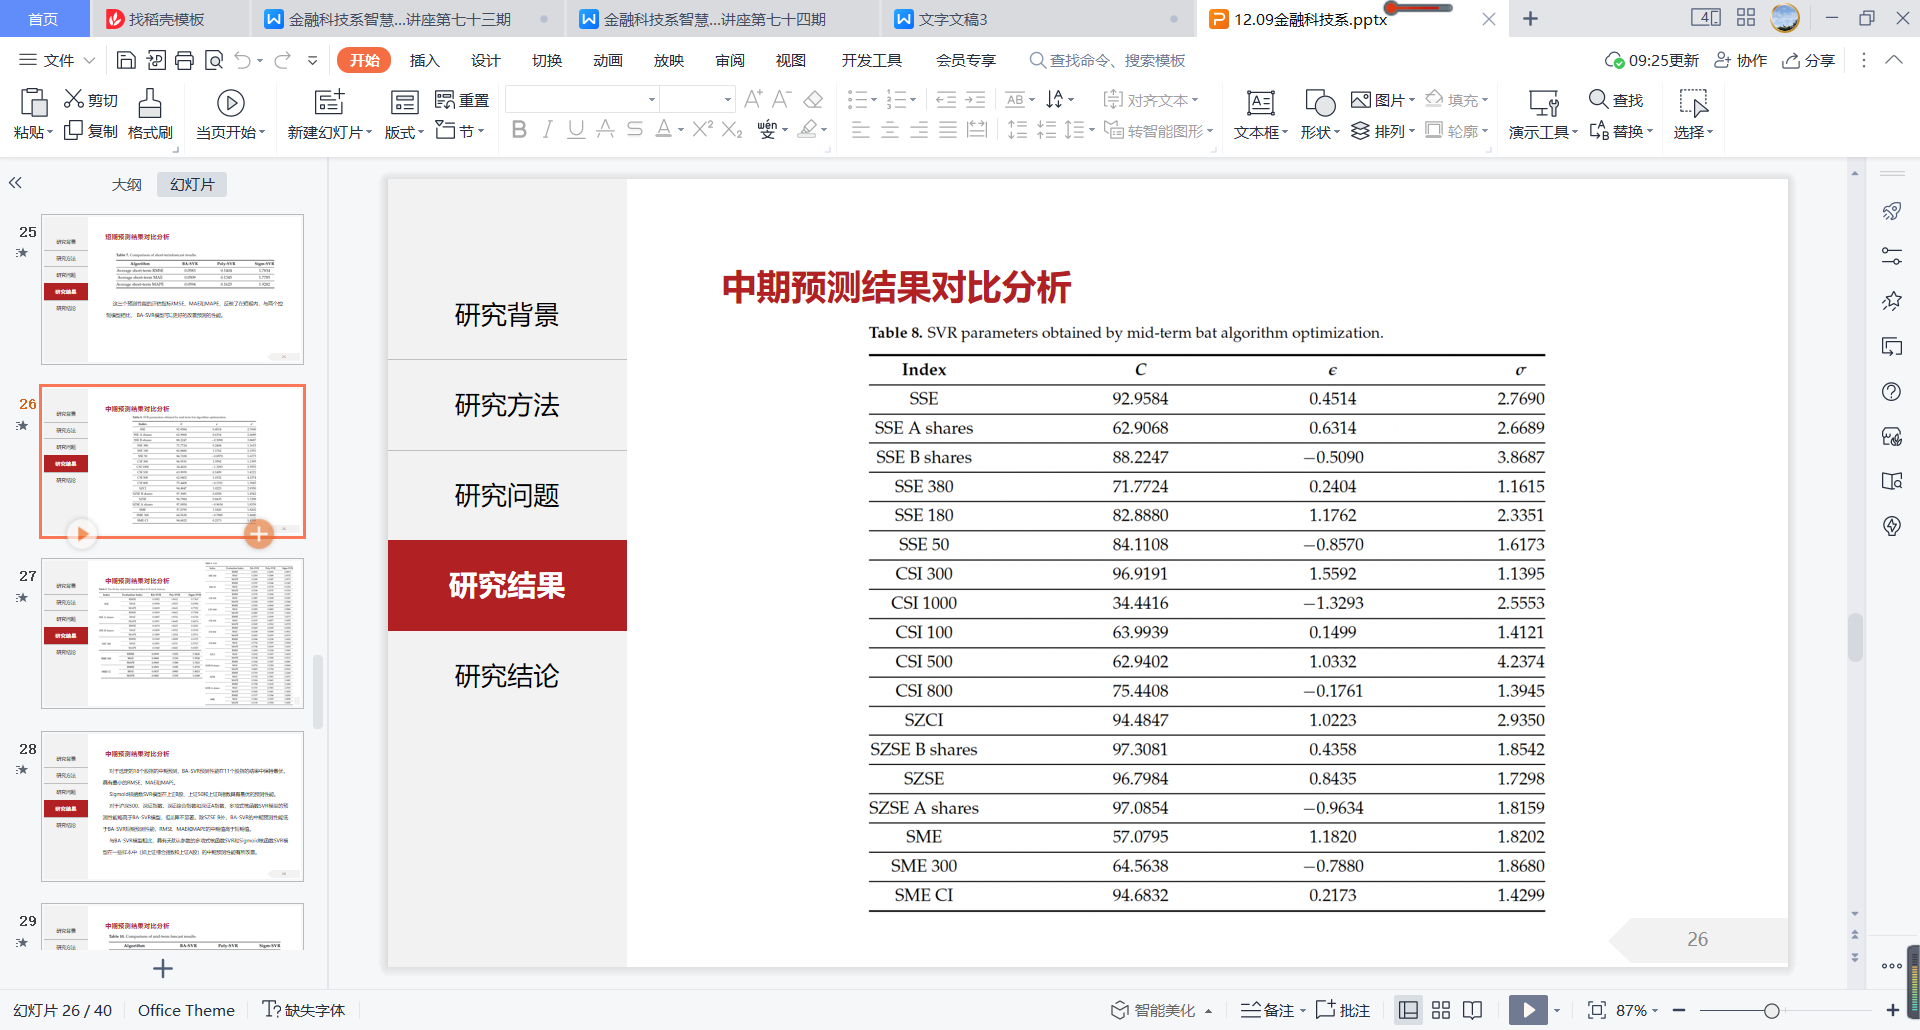Image resolution: width=1920 pixels, height=1030 pixels.
Task: Click the Reset (重置) button
Action: tap(462, 100)
